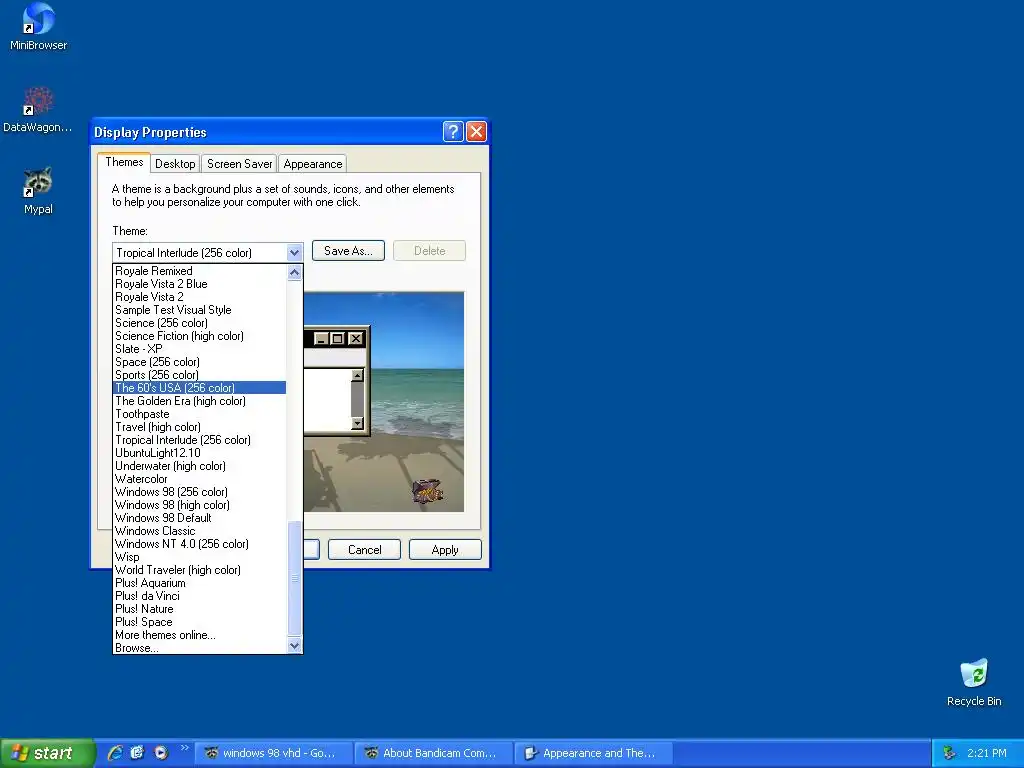Select the Mypal raccoon desktop icon
The image size is (1024, 768).
pyautogui.click(x=38, y=191)
